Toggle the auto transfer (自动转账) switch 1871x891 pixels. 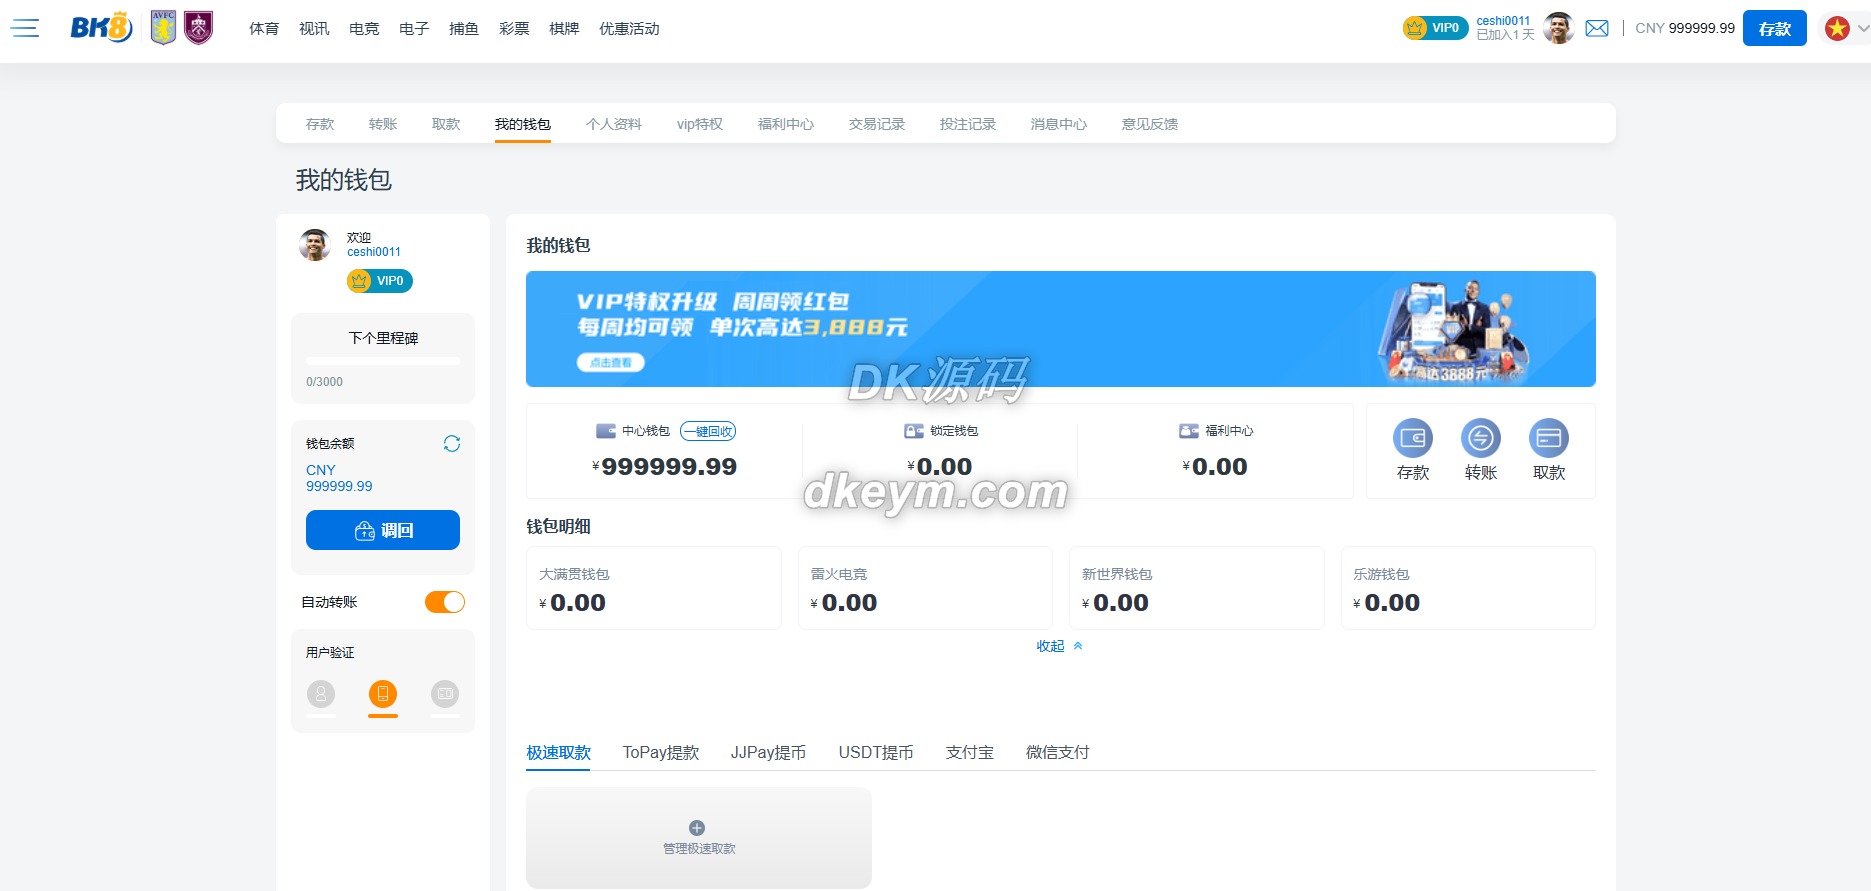[x=445, y=602]
